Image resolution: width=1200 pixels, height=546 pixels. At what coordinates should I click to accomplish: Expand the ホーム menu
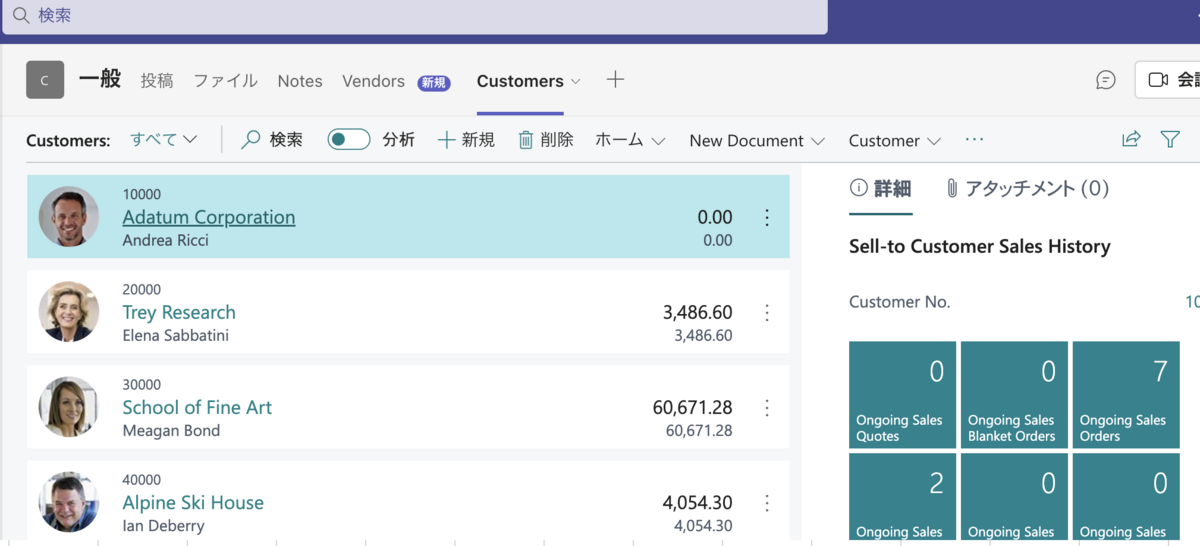pos(630,141)
